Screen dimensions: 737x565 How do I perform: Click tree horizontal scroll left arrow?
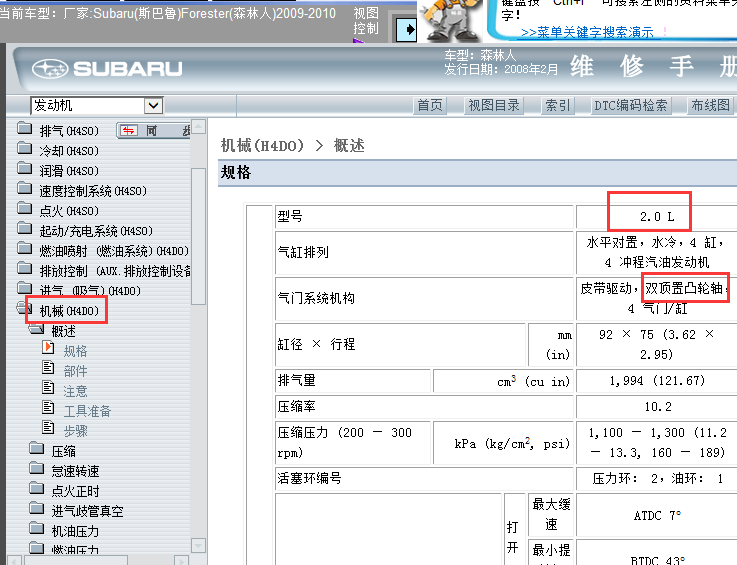pyautogui.click(x=15, y=560)
